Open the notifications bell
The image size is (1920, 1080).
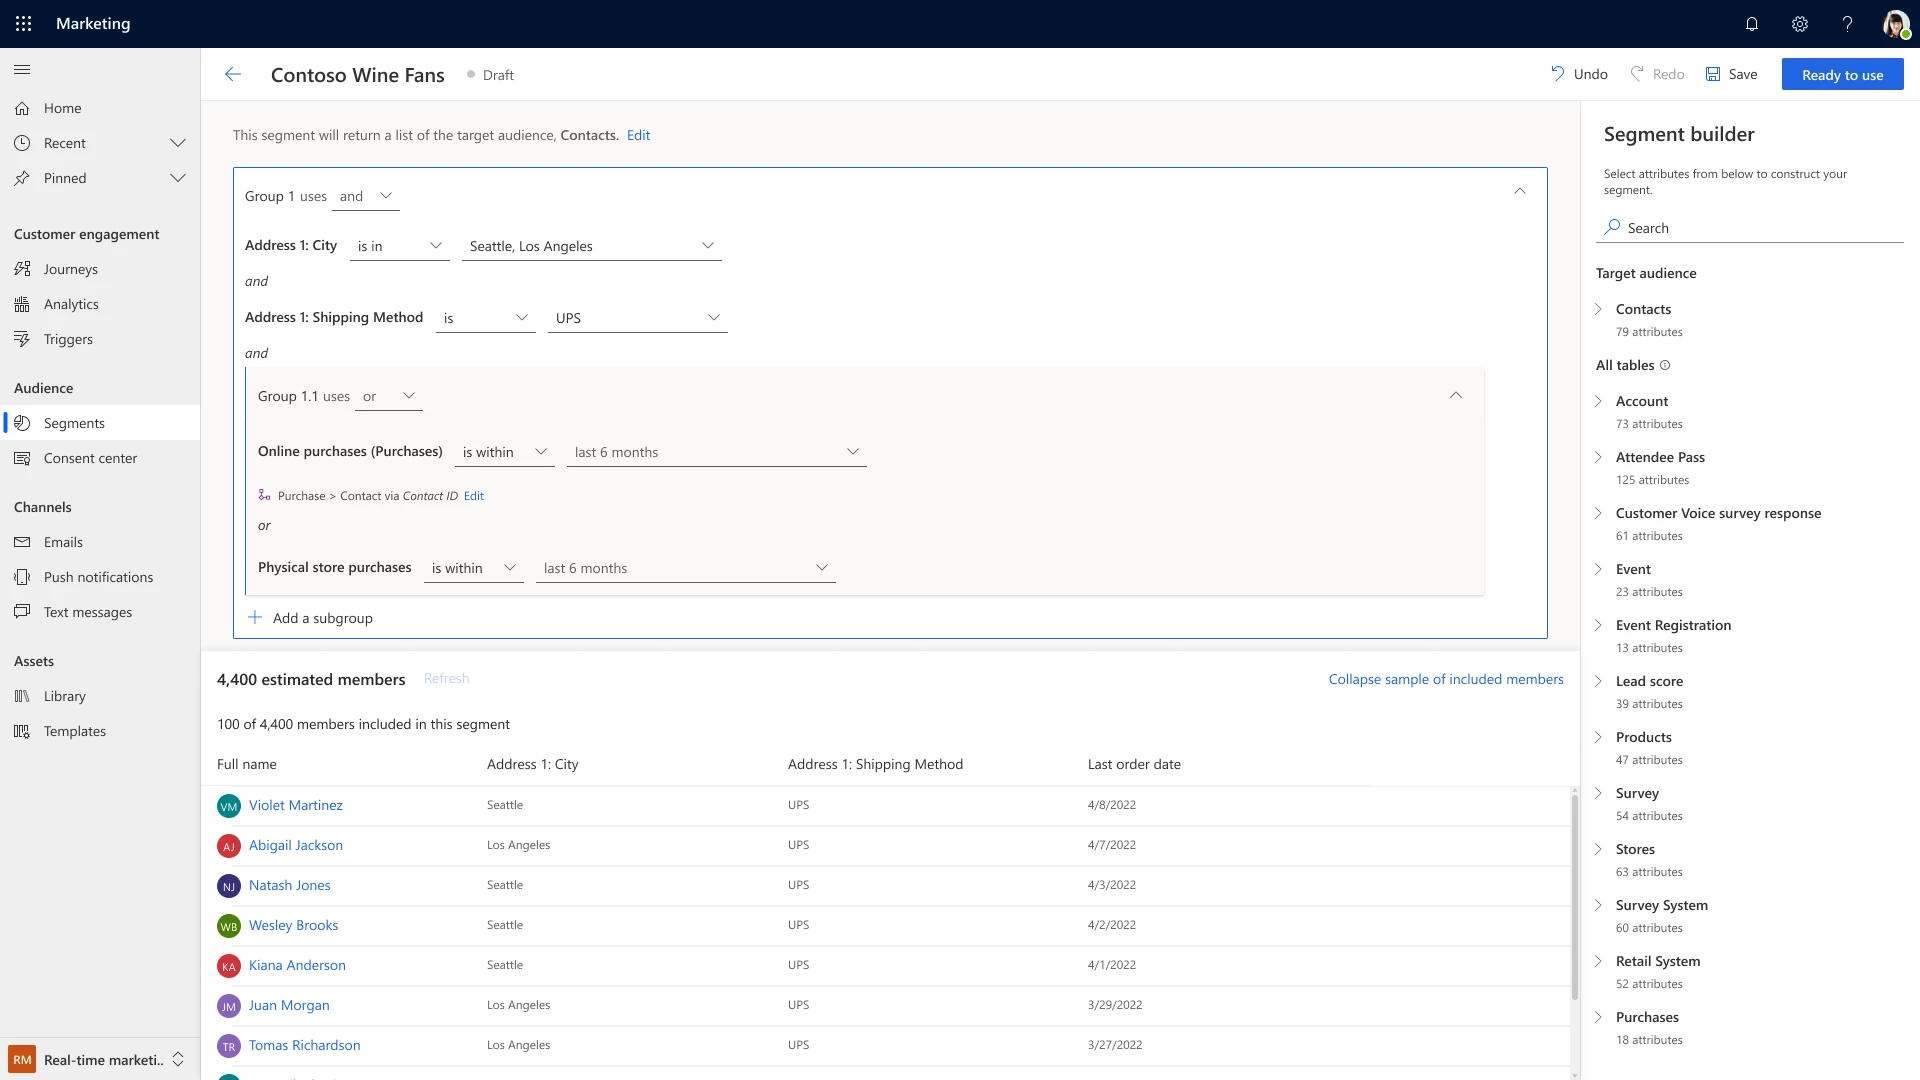pyautogui.click(x=1752, y=23)
